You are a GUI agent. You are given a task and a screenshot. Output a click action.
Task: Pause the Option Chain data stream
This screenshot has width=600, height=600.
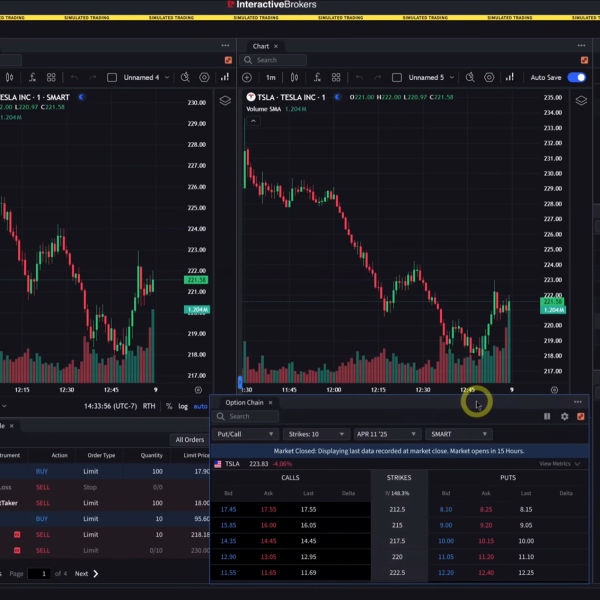547,417
